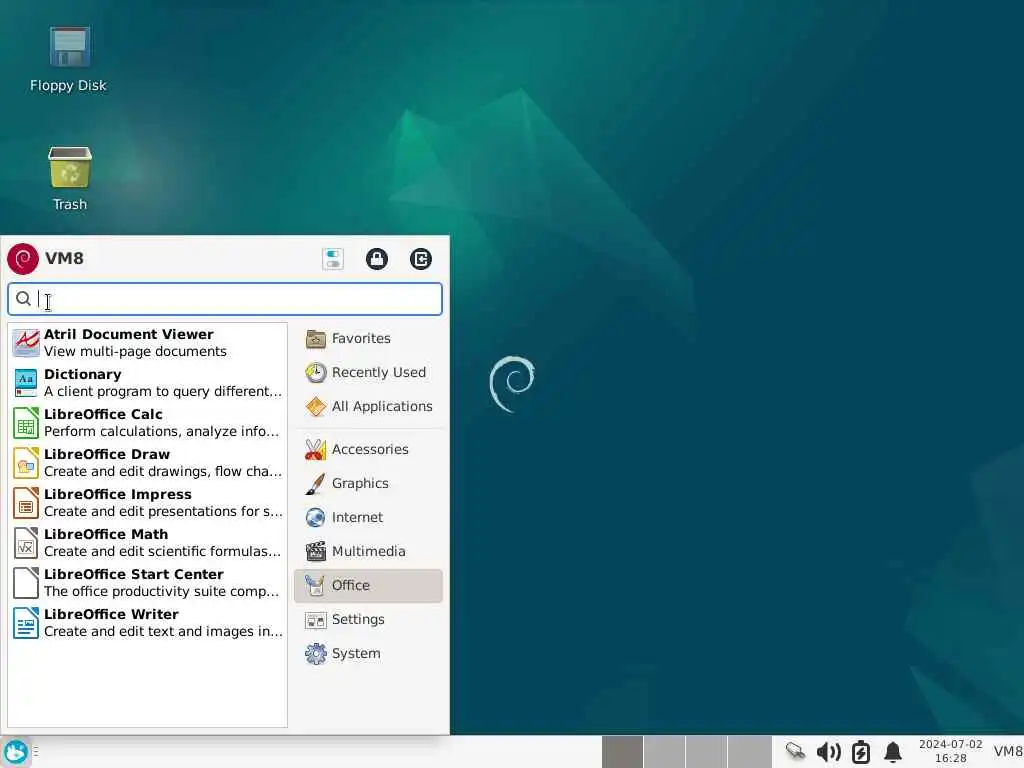Switch to the fourth workspace
1024x768 pixels.
pyautogui.click(x=750, y=752)
